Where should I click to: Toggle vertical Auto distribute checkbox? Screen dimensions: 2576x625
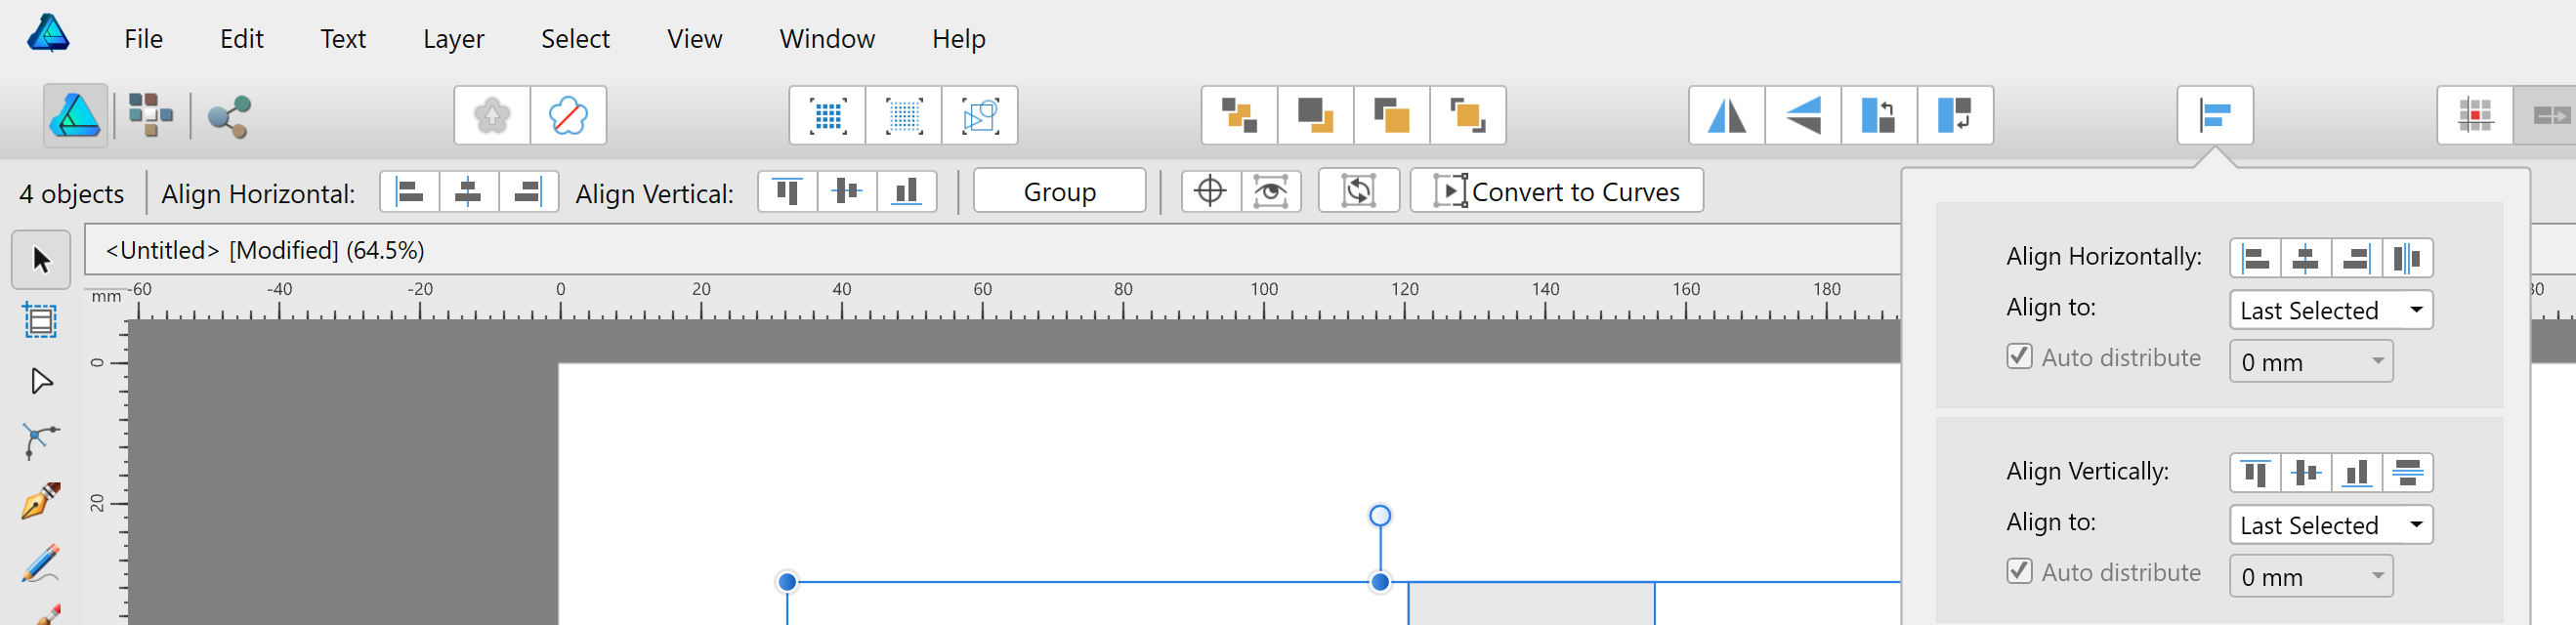click(x=2019, y=571)
